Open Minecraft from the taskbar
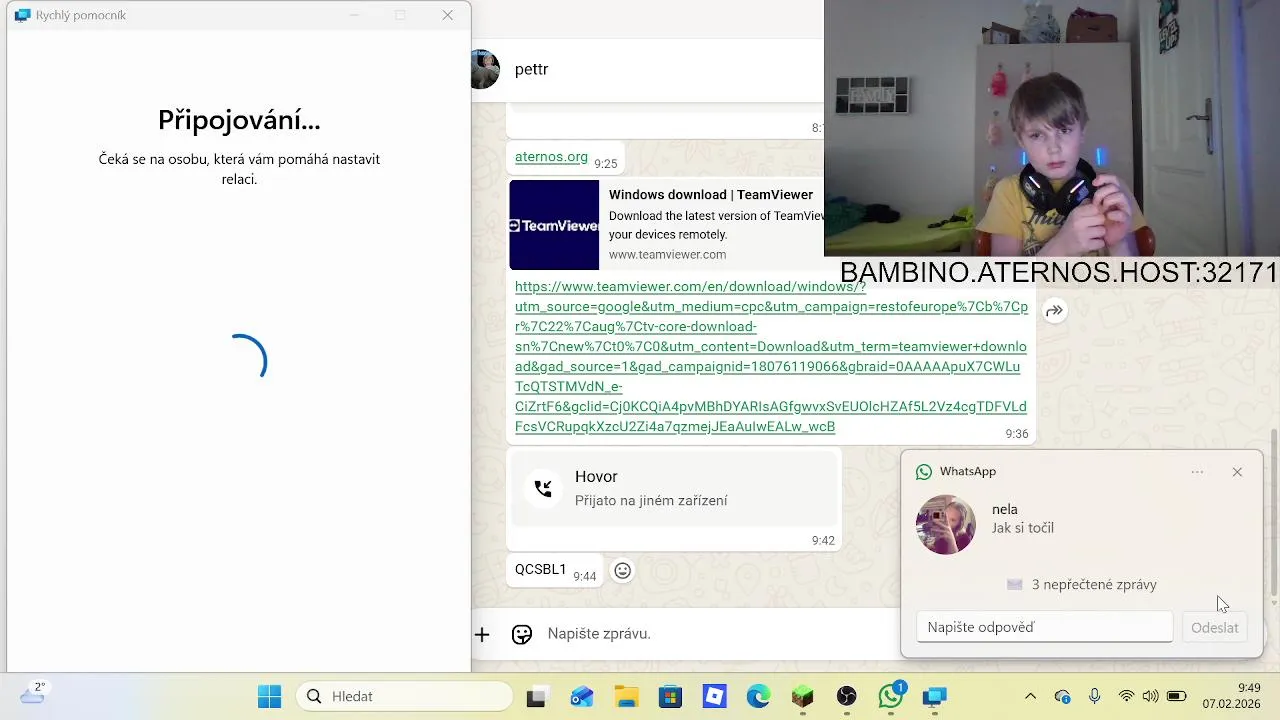The image size is (1280, 720). (x=802, y=697)
